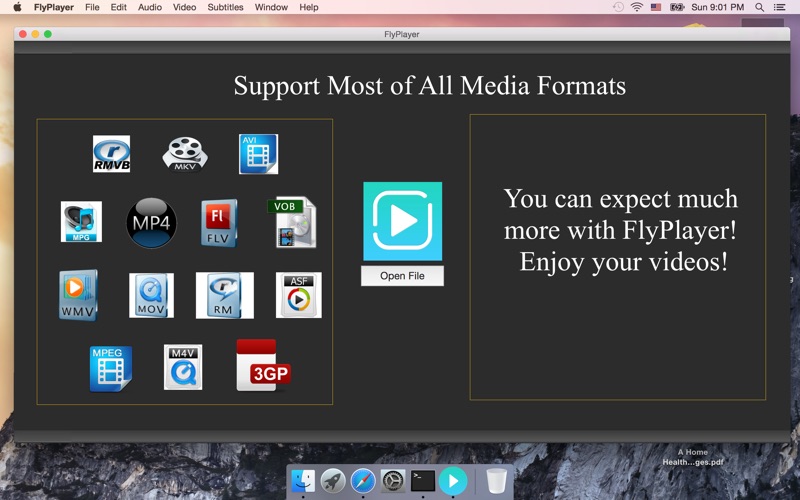800x500 pixels.
Task: Click the MPG format icon
Action: [x=81, y=221]
